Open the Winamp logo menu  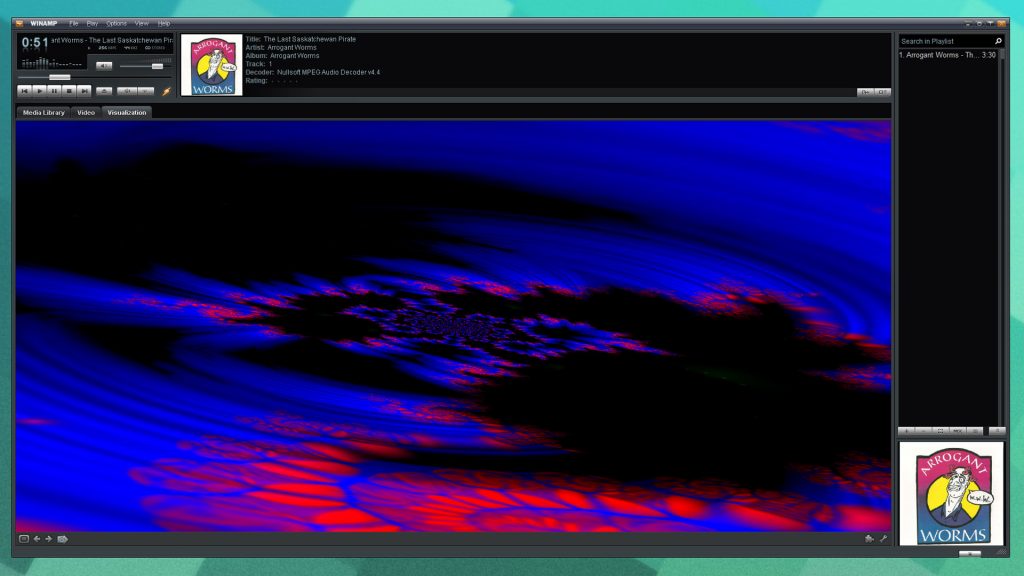click(x=21, y=21)
